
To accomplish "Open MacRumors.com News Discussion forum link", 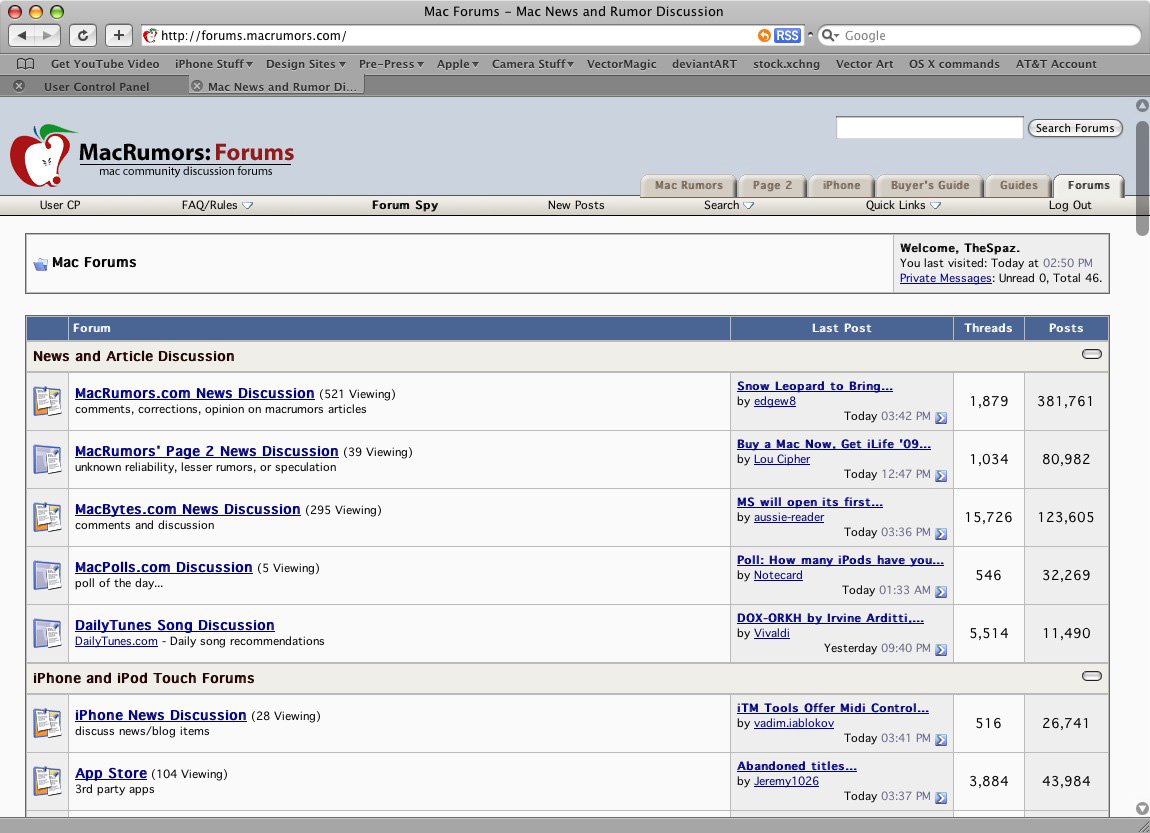I will pyautogui.click(x=194, y=393).
